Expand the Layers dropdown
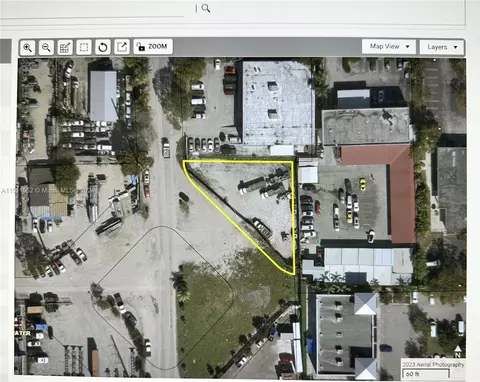This screenshot has width=480, height=382. (442, 47)
